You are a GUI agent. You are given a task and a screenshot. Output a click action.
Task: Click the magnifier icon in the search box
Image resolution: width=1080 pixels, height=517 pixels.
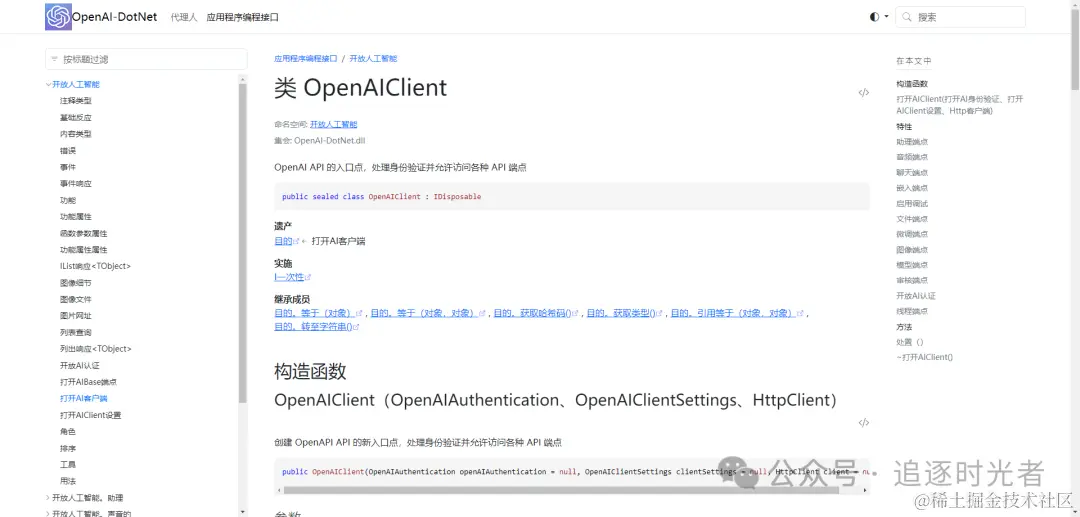coord(908,17)
